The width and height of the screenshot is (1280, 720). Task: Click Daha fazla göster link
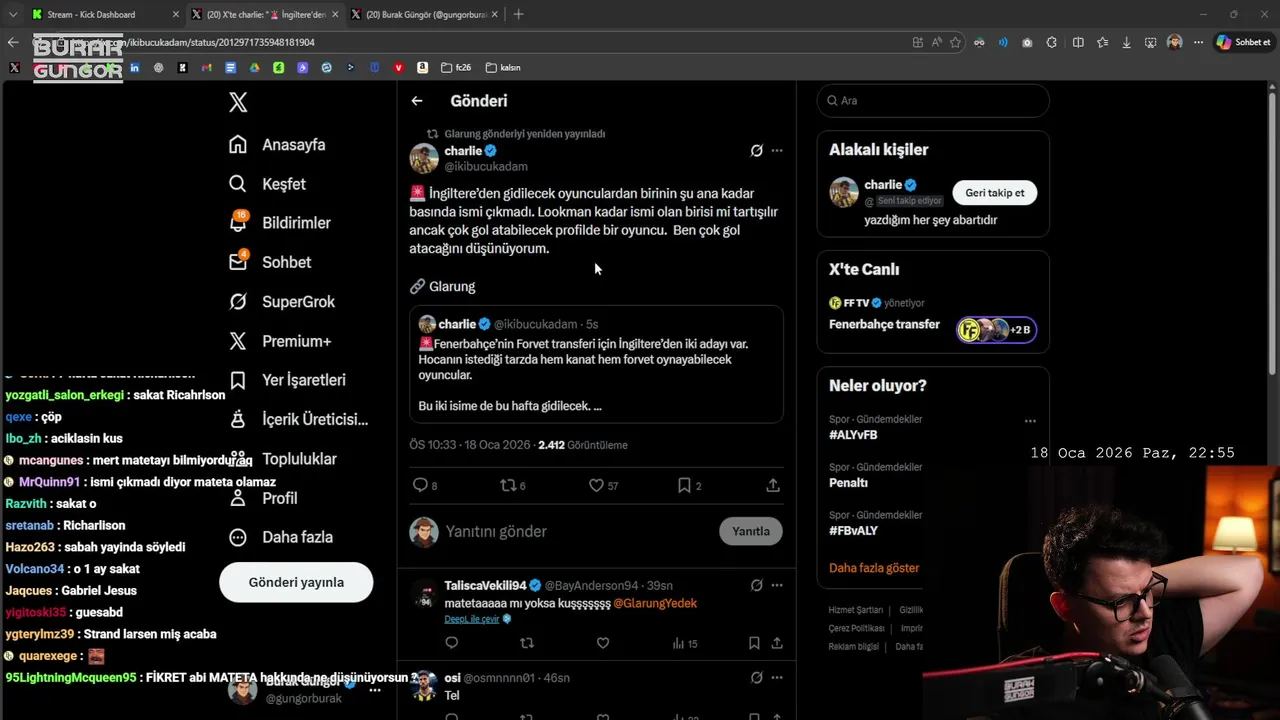tap(874, 567)
